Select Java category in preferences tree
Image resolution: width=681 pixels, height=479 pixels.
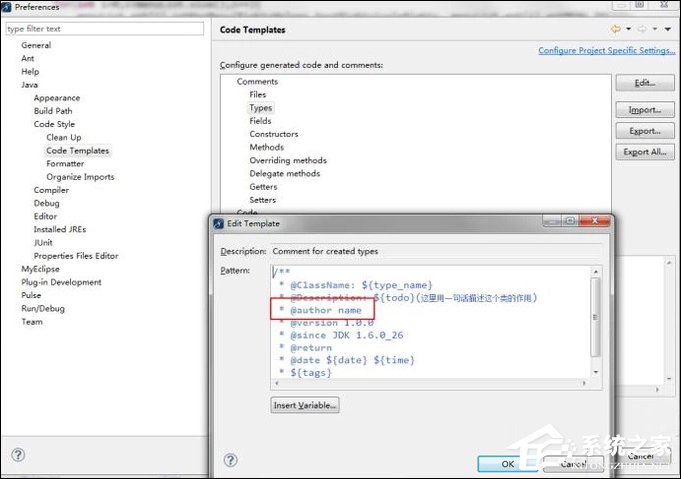tap(29, 85)
